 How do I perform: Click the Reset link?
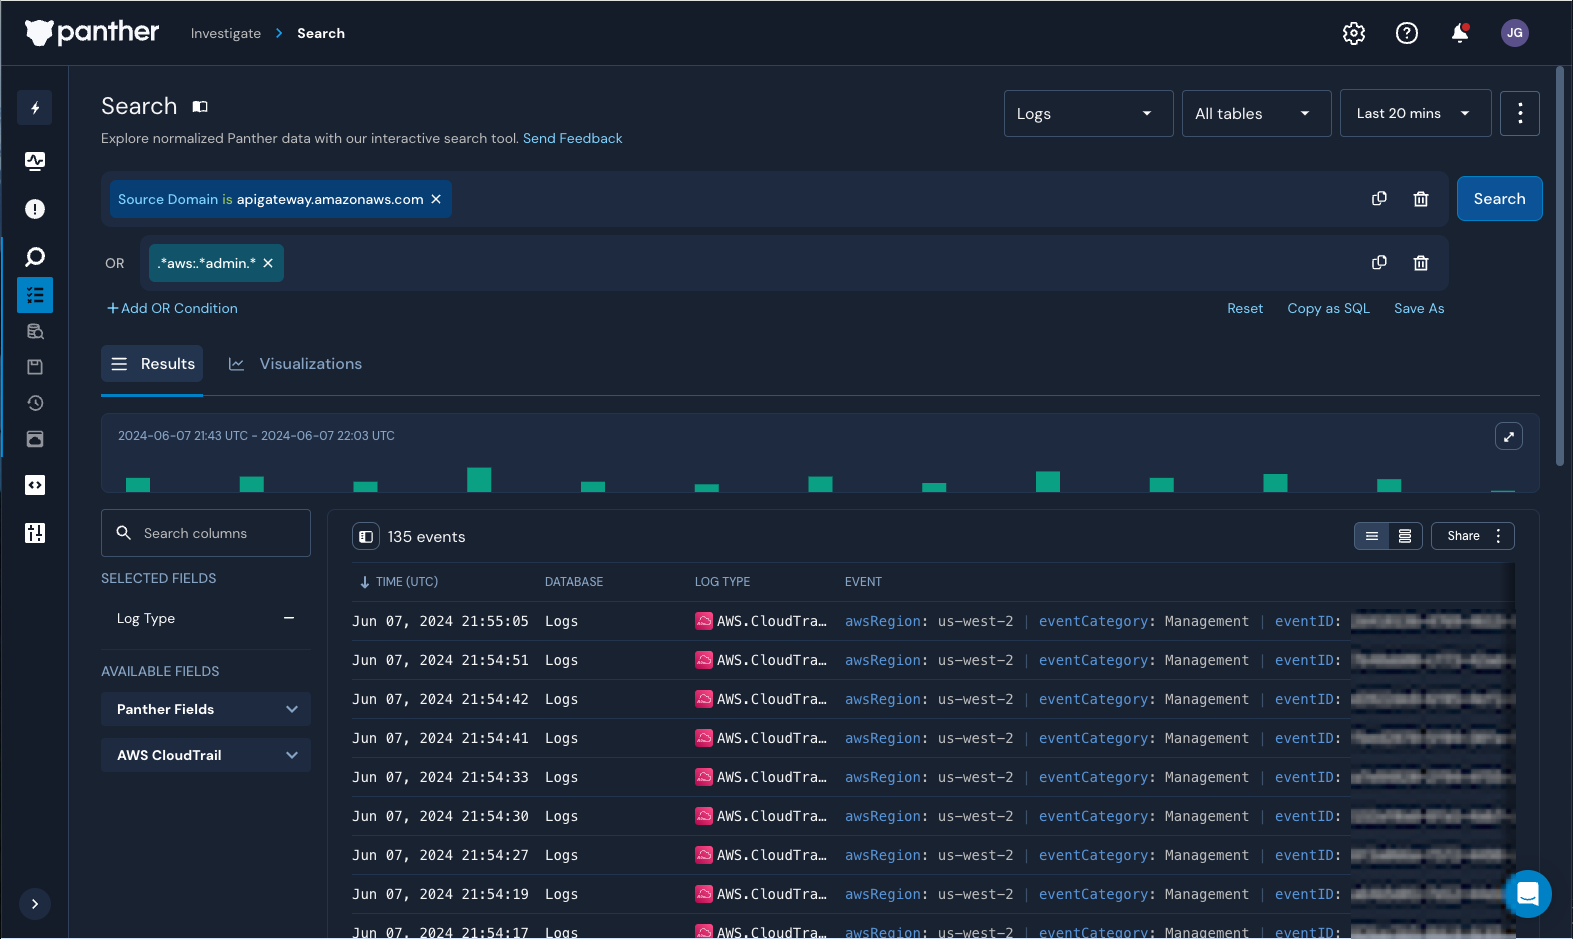coord(1245,308)
